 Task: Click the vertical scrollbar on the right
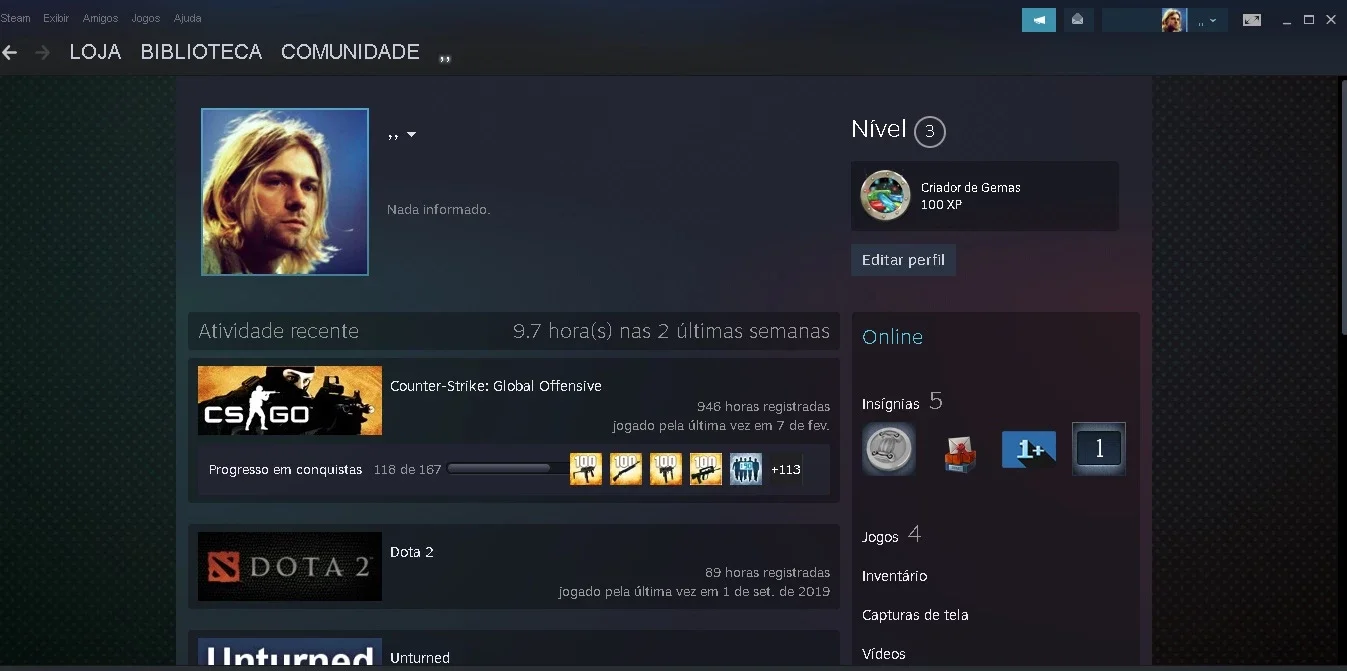tap(1343, 205)
